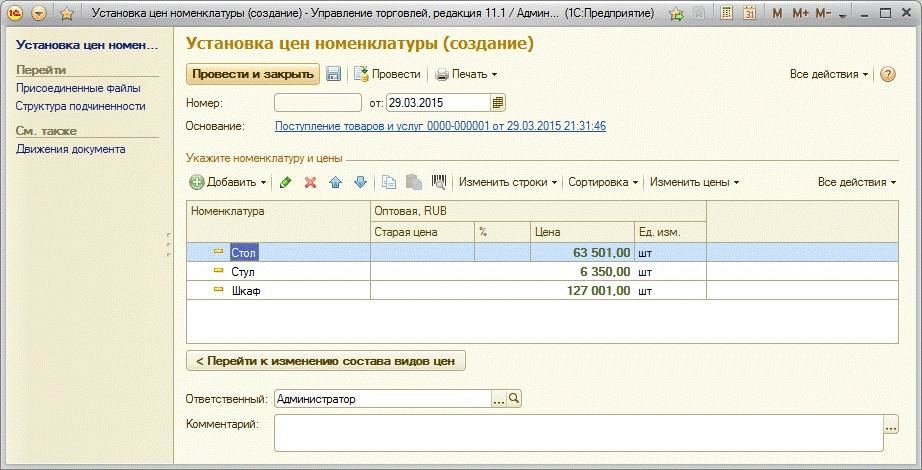Click the green pencil edit row icon
Screen dimensions: 922x470
286,183
